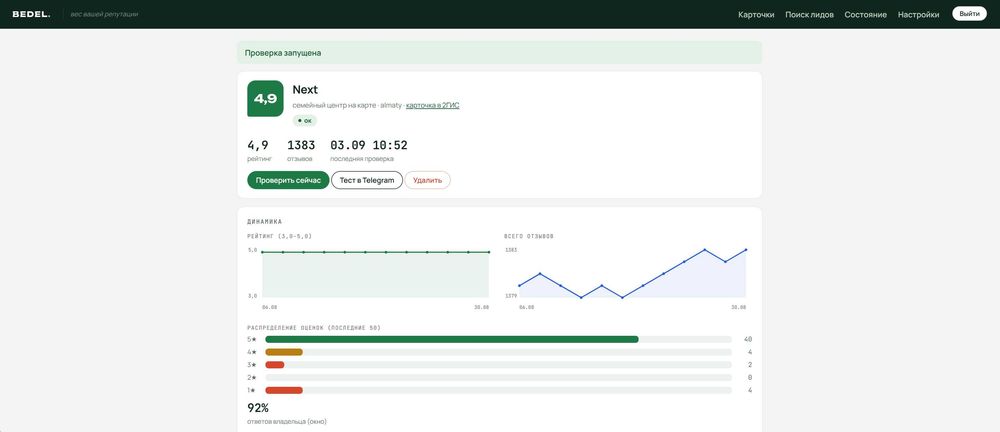Click the Динамика section heading
The width and height of the screenshot is (1000, 432).
click(264, 222)
